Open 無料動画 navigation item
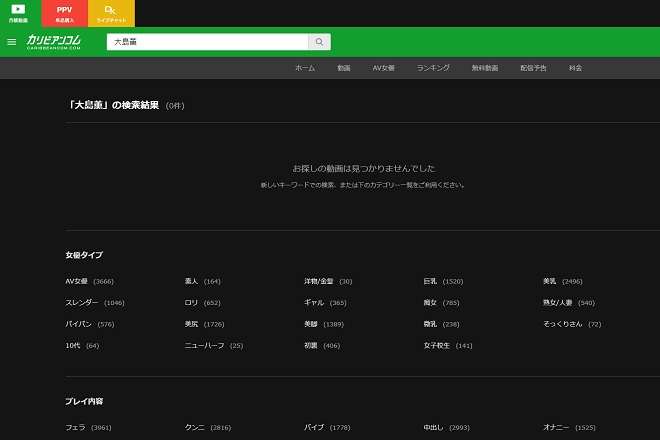660x440 pixels. pyautogui.click(x=484, y=68)
